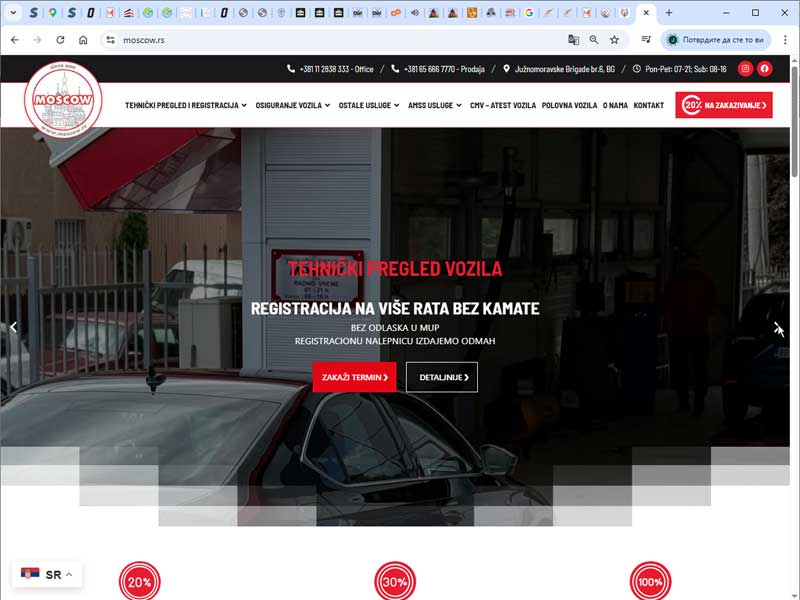Click the zoom magnifier icon in address bar
This screenshot has width=800, height=600.
pos(594,40)
